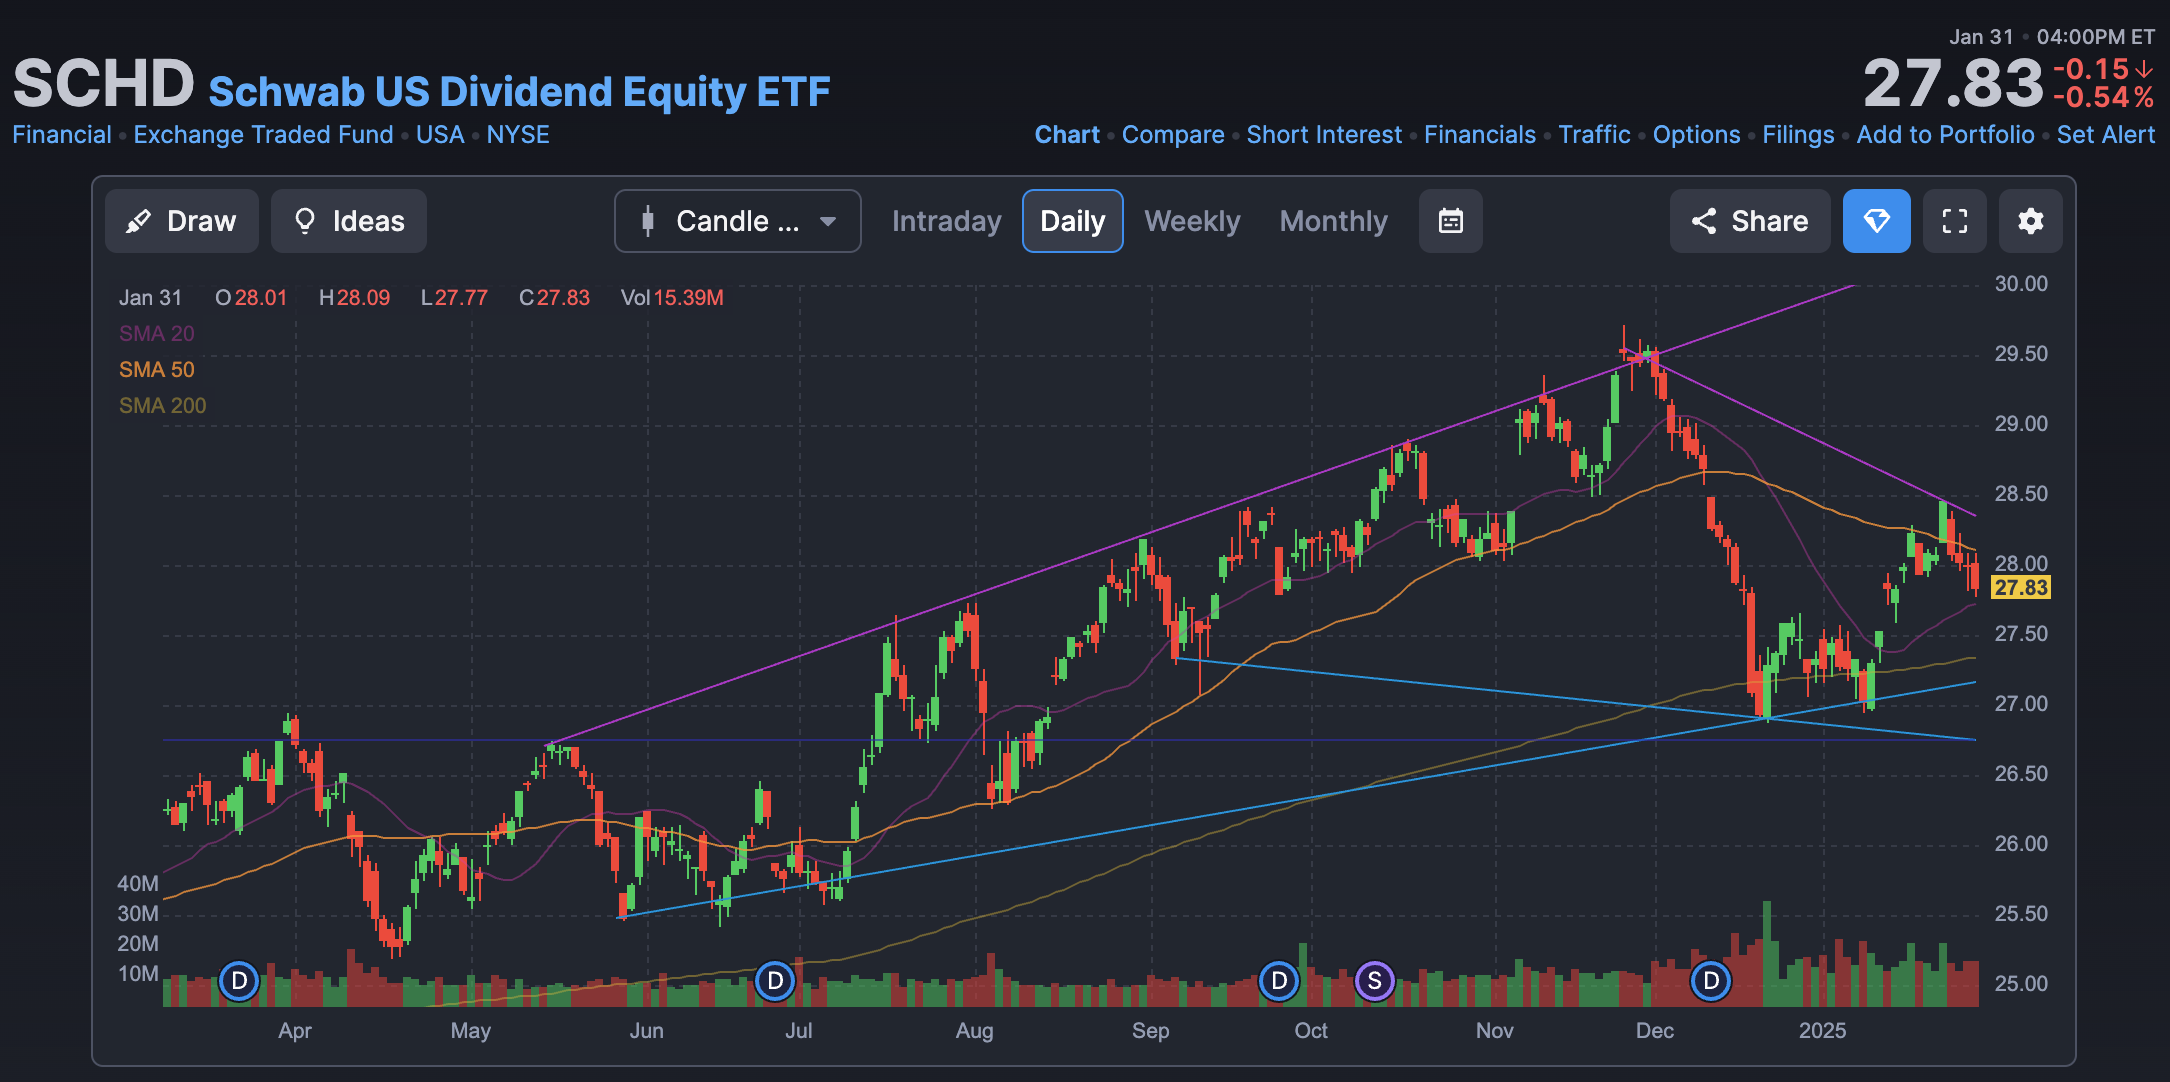
Task: Switch to Weekly timeframe
Action: pos(1192,221)
